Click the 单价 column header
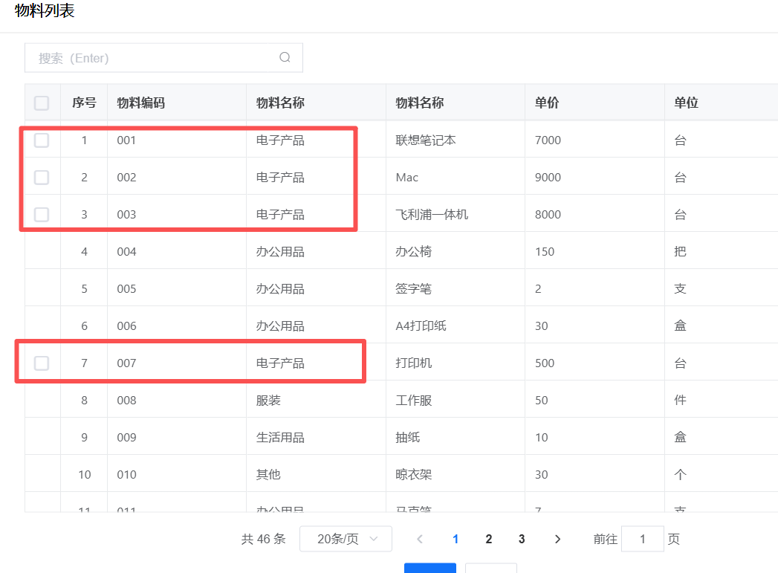779x574 pixels. coord(547,103)
